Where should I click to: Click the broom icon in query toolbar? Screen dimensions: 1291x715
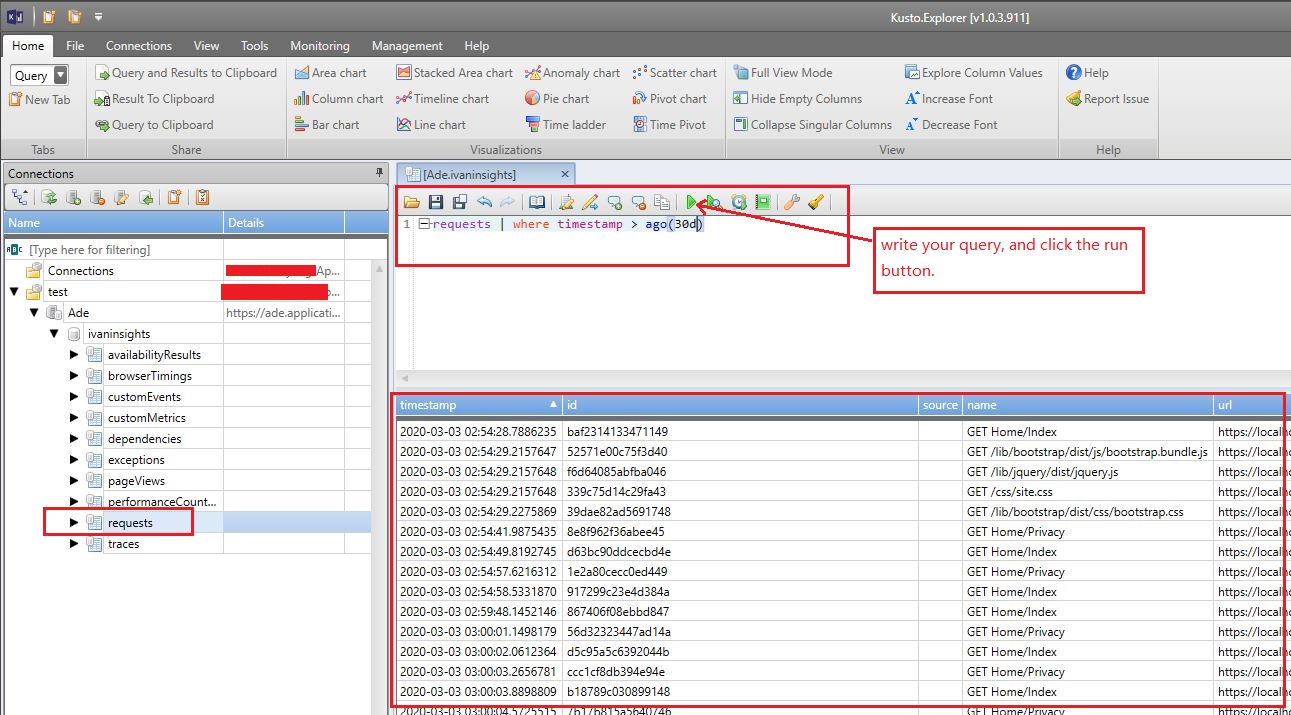[815, 202]
